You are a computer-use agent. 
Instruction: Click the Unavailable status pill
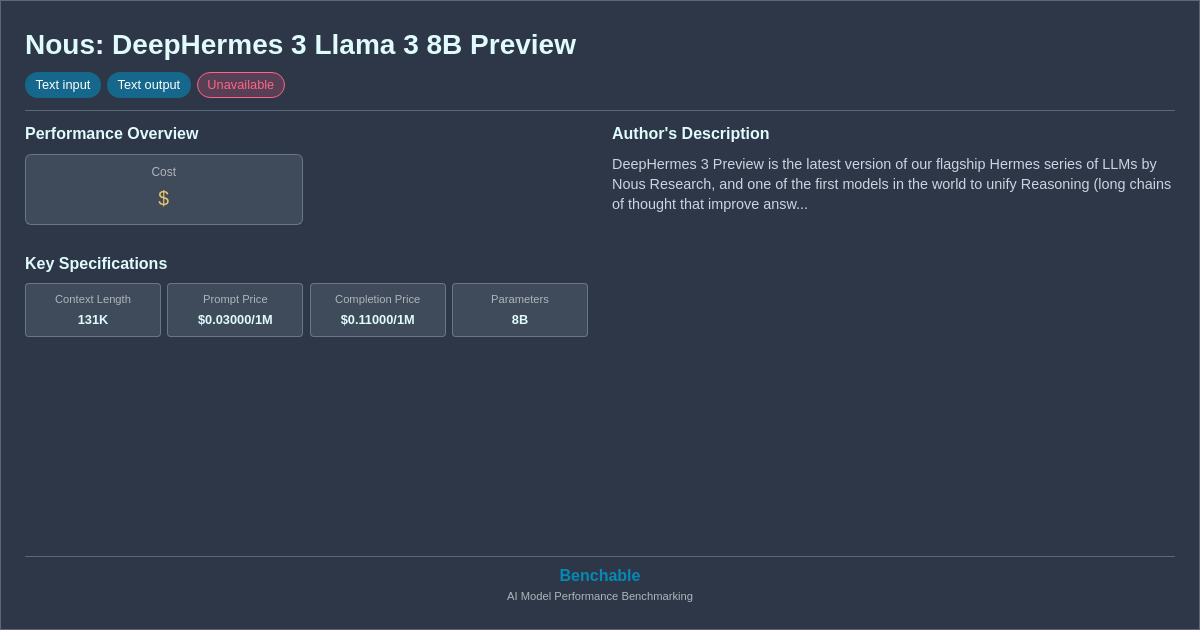click(240, 85)
